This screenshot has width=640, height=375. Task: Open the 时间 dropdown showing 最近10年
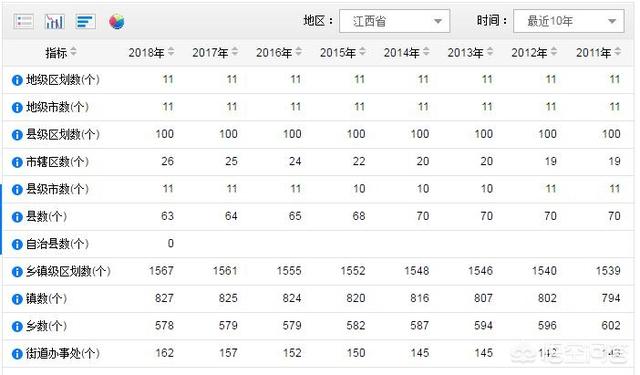pos(569,21)
